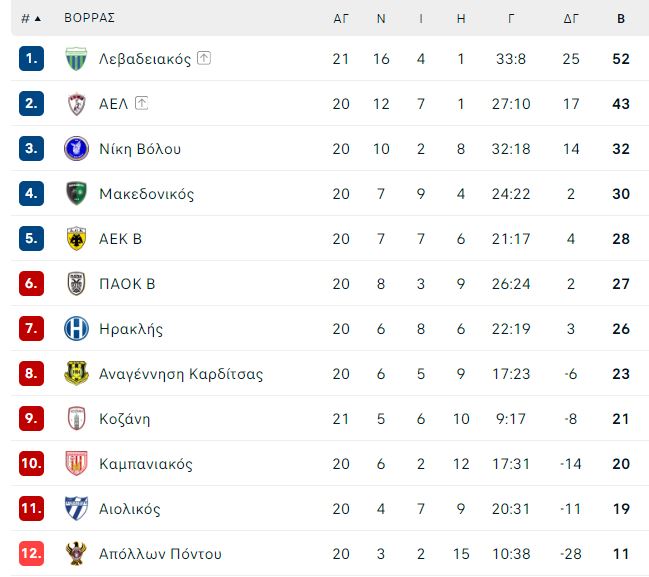Open the Κοζάνη team name link
Screen dimensions: 649x577
[x=125, y=419]
